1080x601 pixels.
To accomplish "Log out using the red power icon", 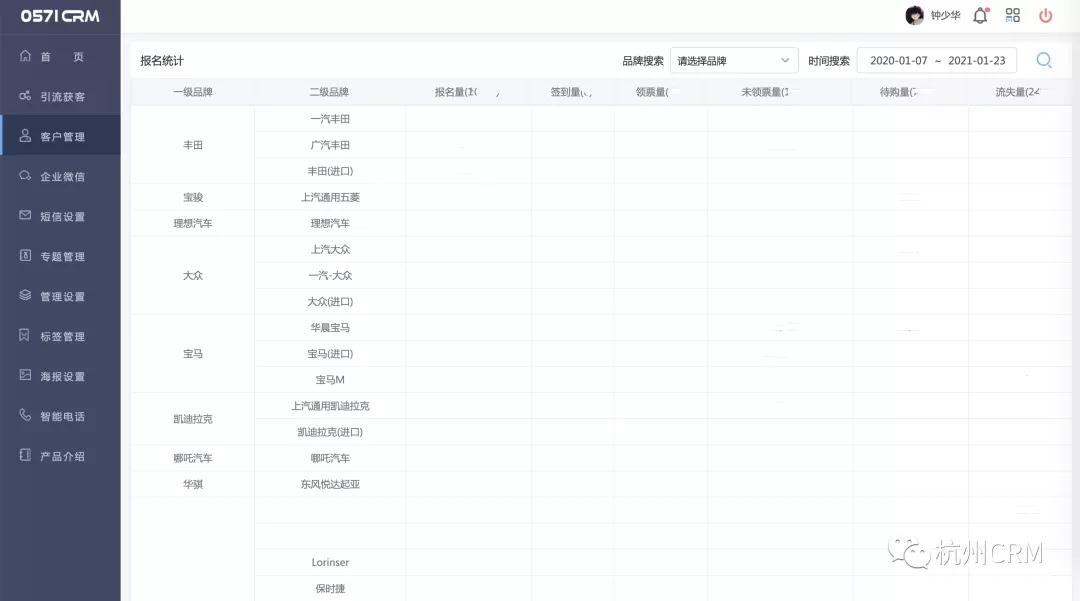I will click(1046, 15).
